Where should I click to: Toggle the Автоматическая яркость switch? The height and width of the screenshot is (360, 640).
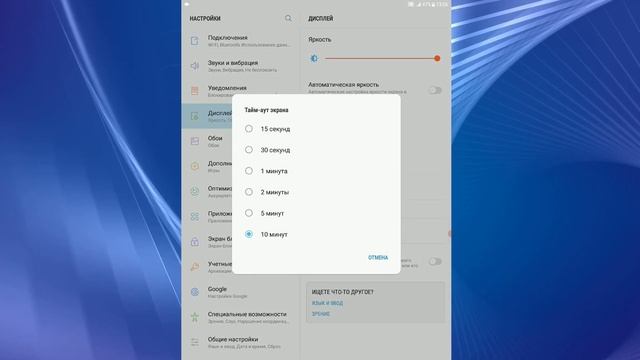[435, 90]
